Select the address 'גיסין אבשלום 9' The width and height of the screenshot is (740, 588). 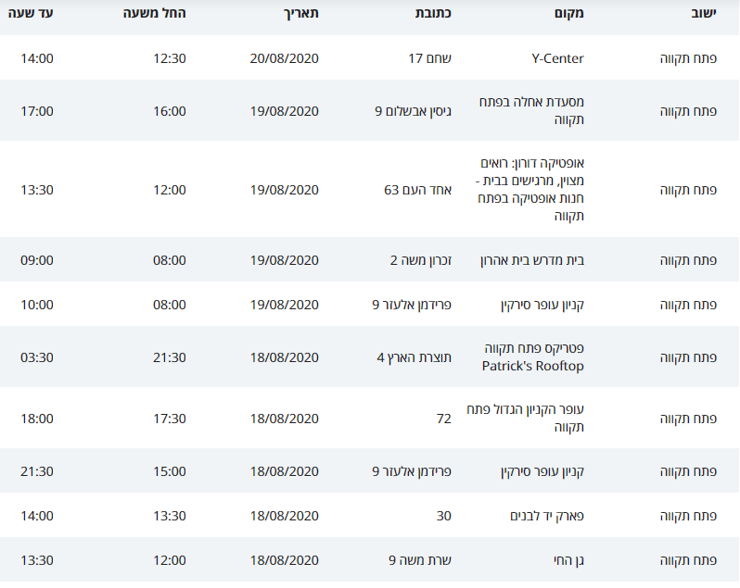coord(413,111)
